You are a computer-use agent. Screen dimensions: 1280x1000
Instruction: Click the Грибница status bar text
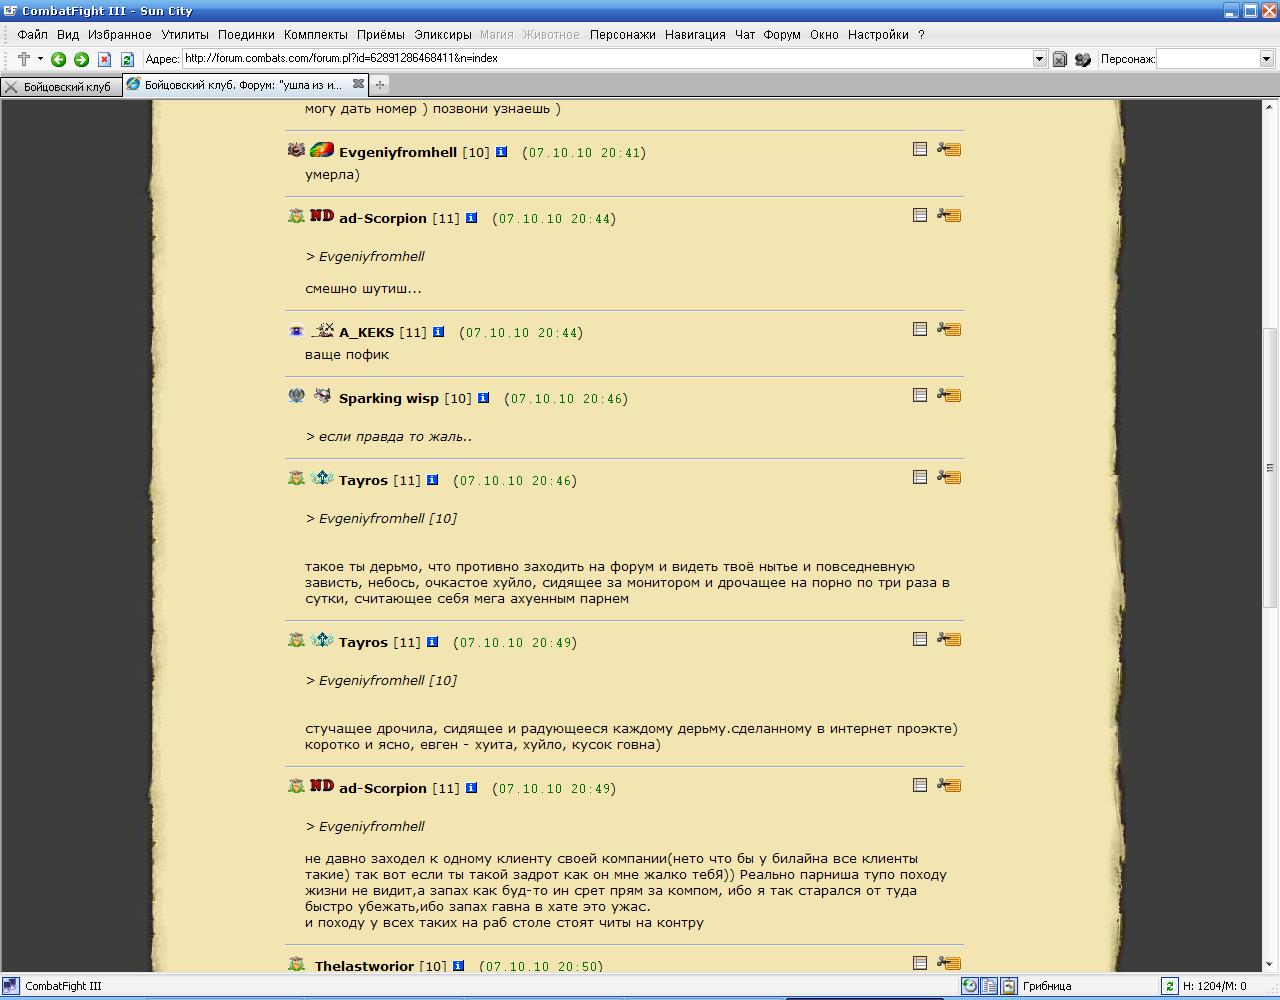(1047, 986)
